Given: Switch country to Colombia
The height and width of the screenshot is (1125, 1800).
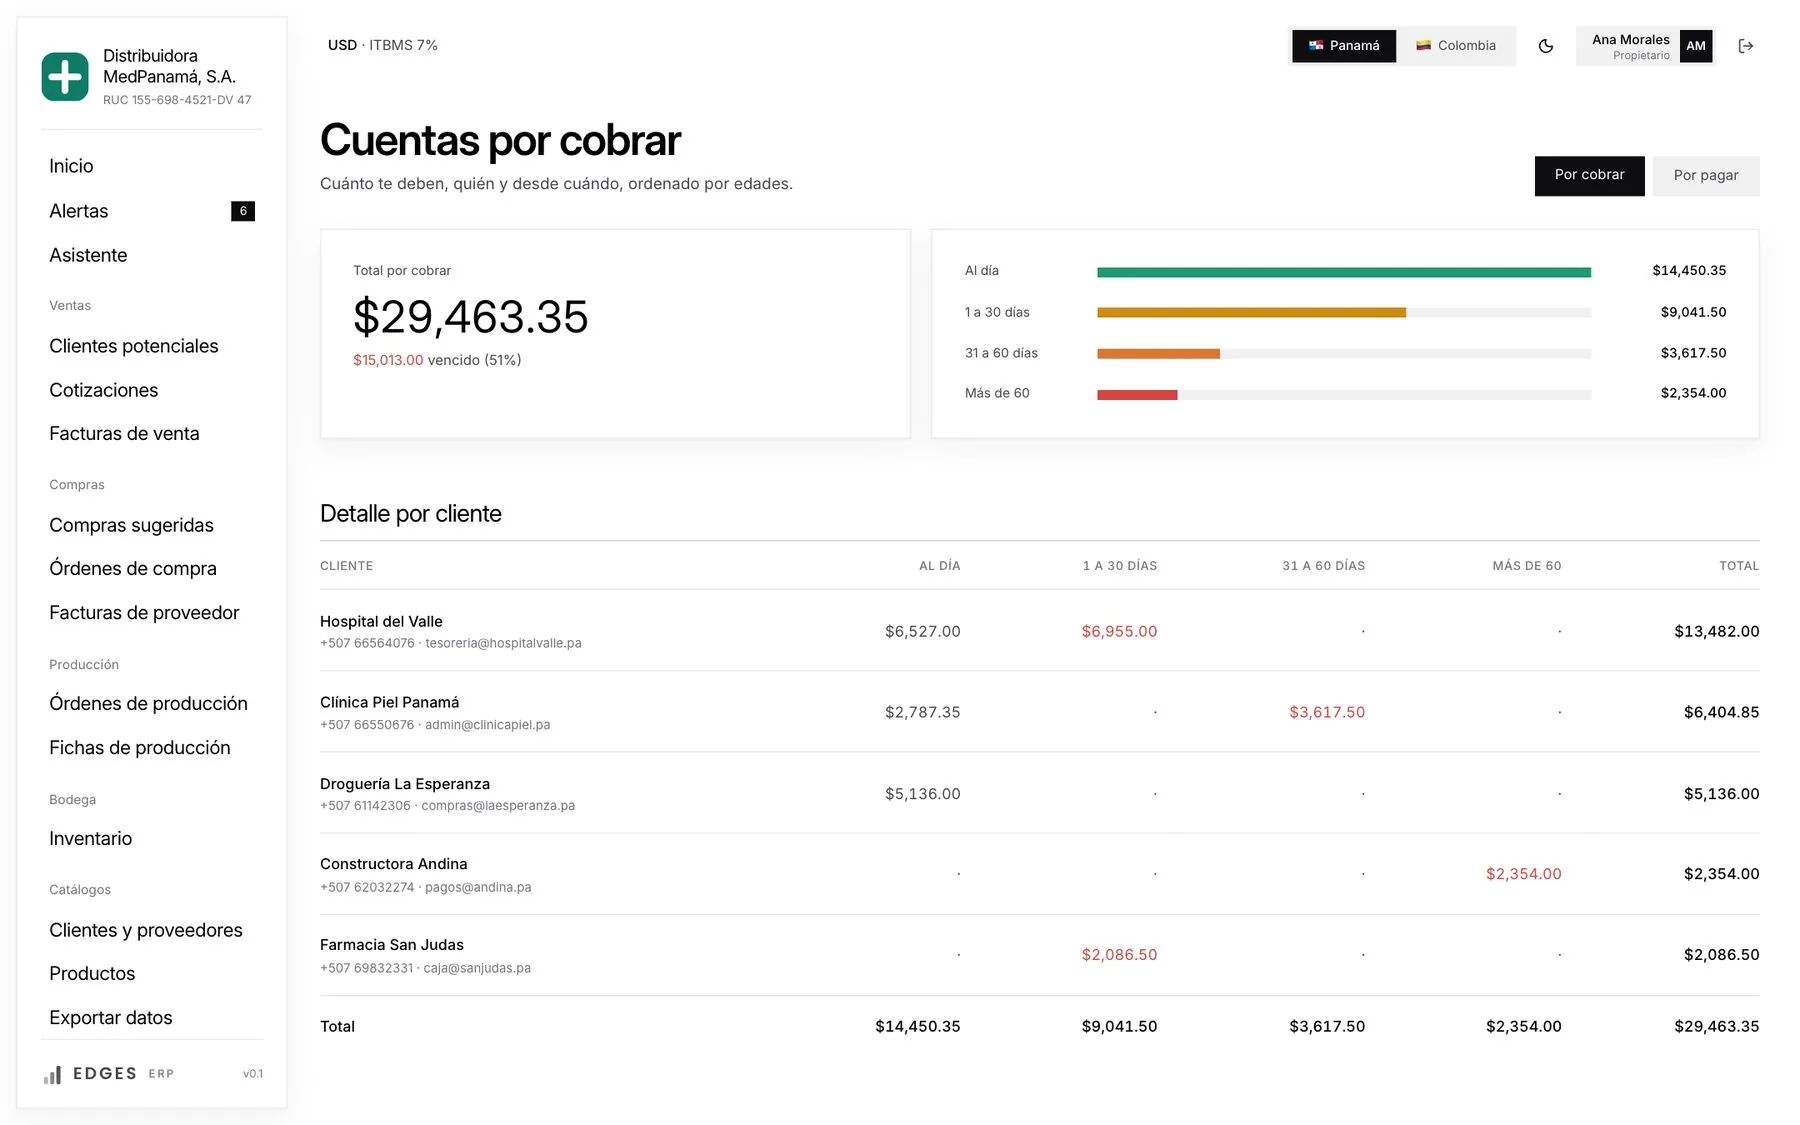Looking at the screenshot, I should click(1456, 46).
